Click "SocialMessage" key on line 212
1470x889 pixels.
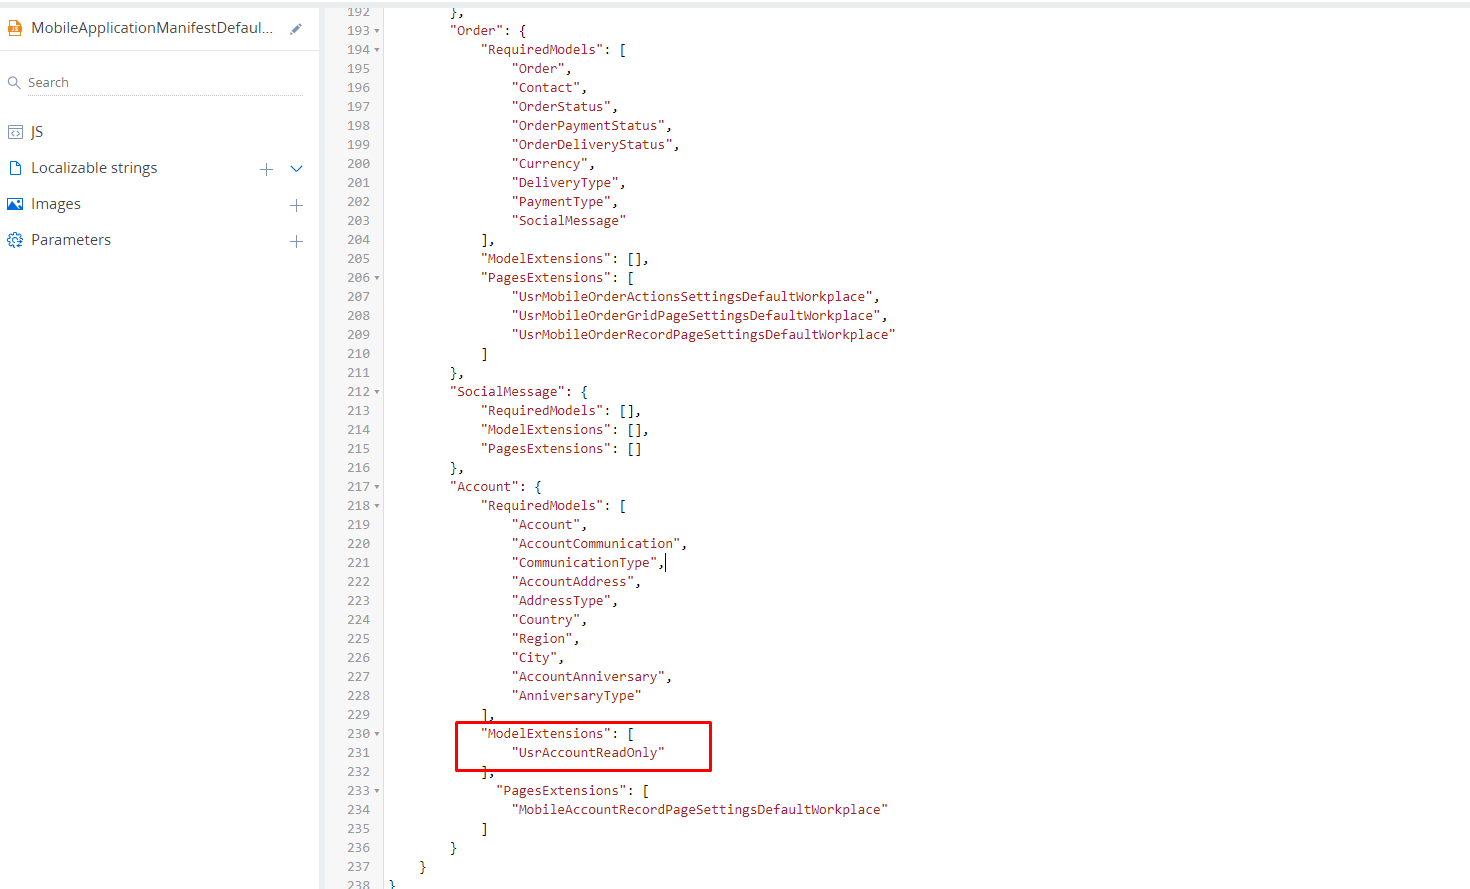[508, 392]
